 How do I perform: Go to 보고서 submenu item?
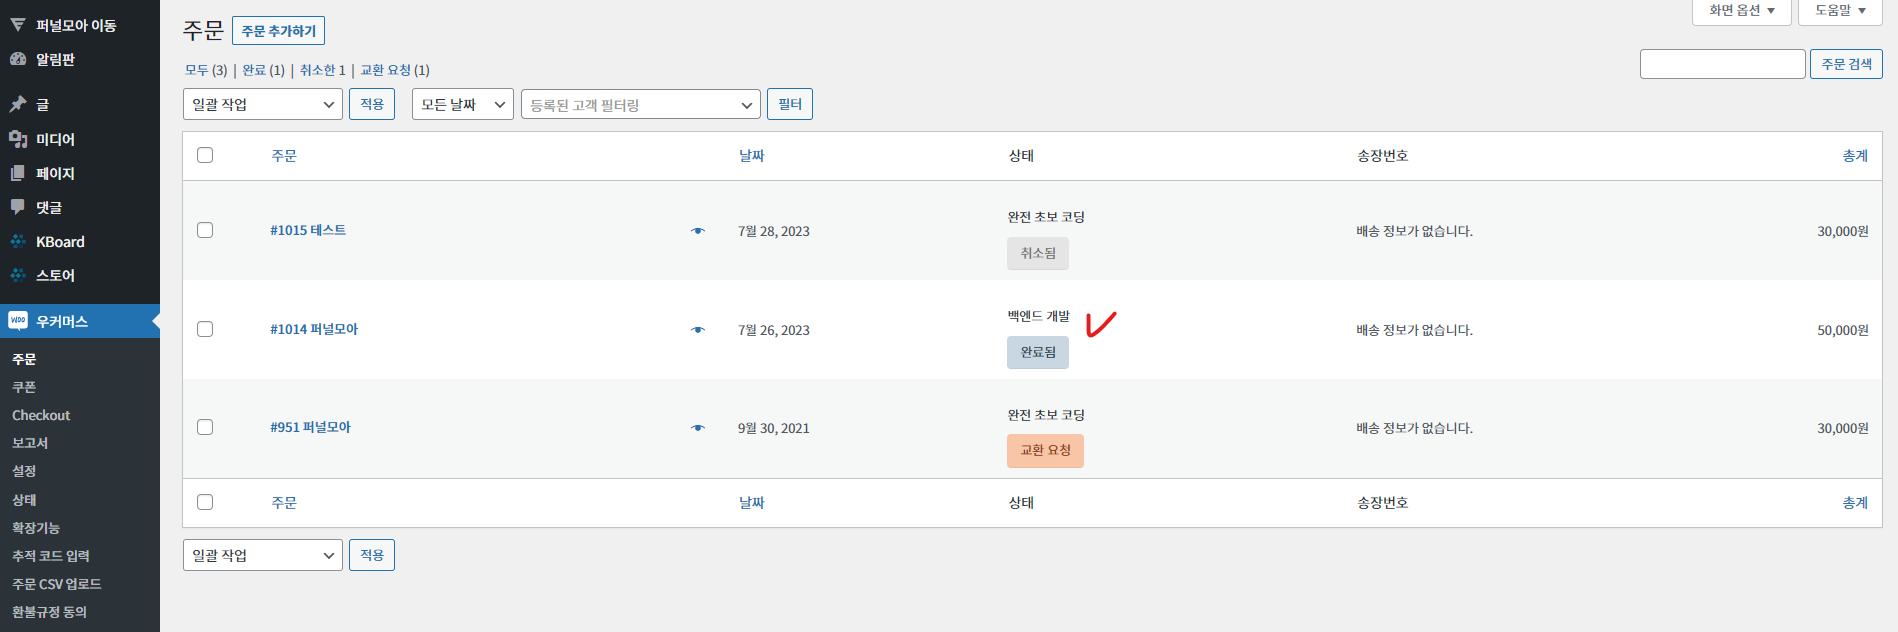click(x=30, y=443)
